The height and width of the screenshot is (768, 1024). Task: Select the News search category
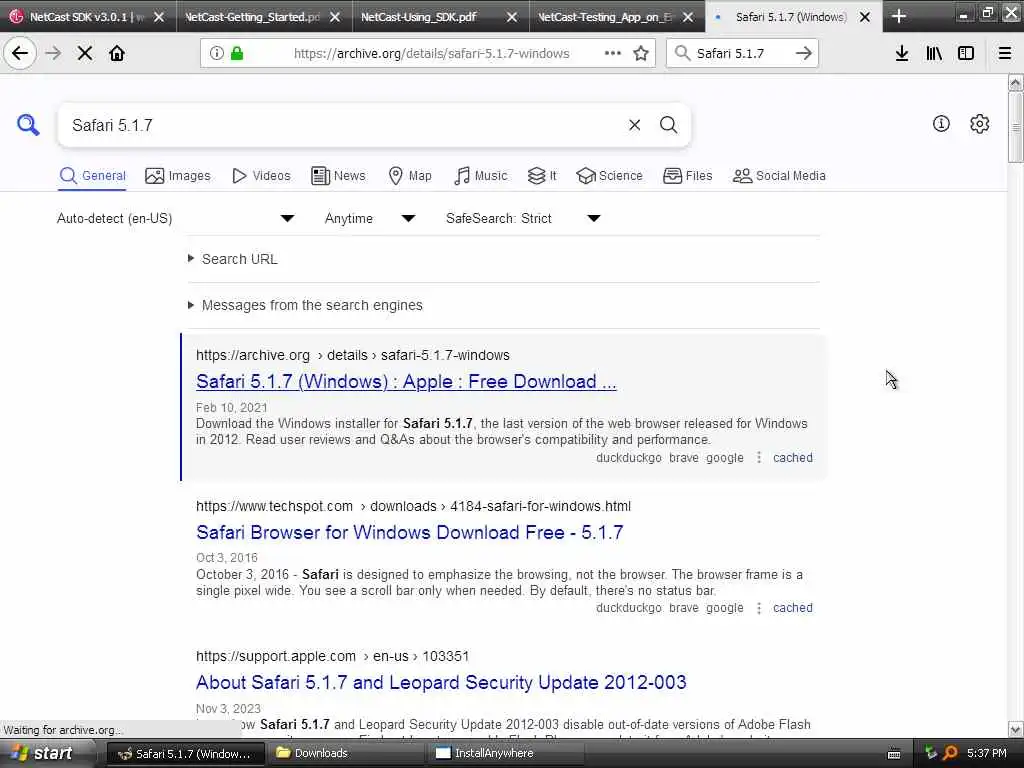tap(338, 176)
